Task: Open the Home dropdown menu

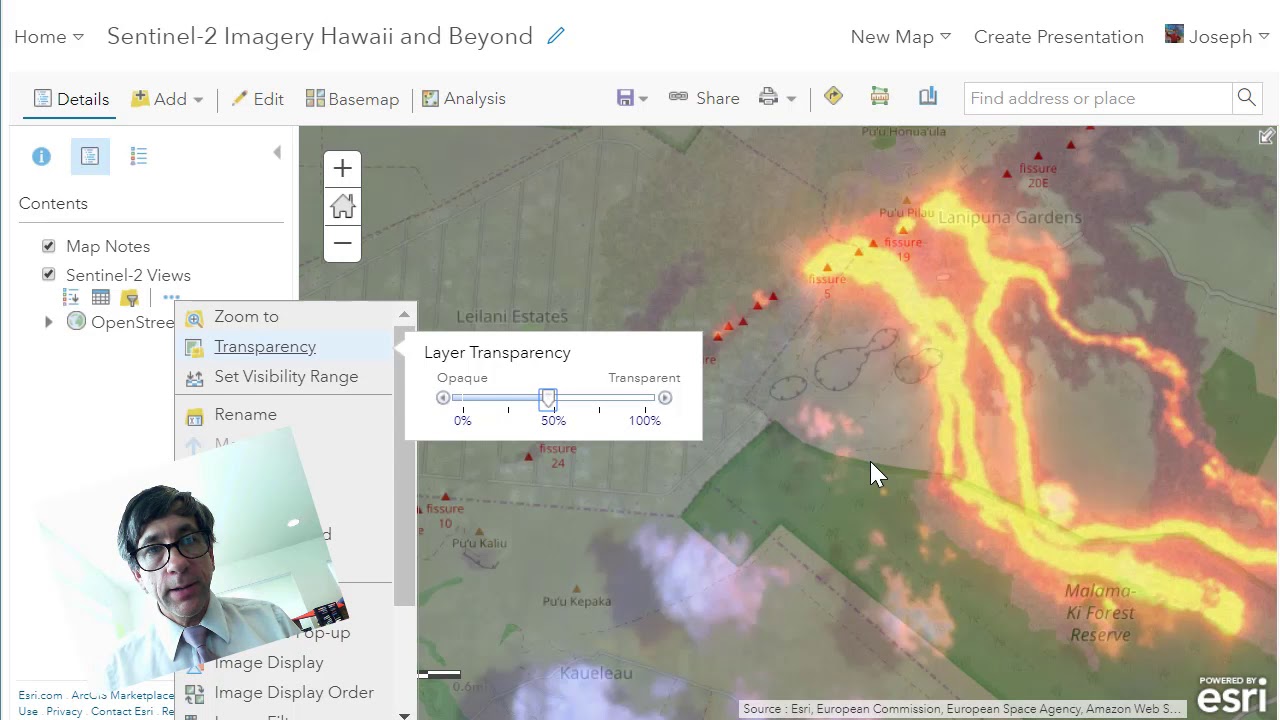Action: pos(49,37)
